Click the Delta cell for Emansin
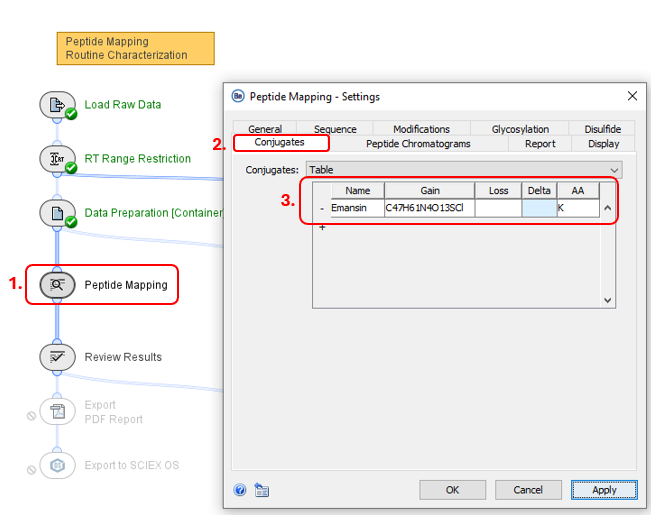This screenshot has height=515, width=651. coord(538,209)
